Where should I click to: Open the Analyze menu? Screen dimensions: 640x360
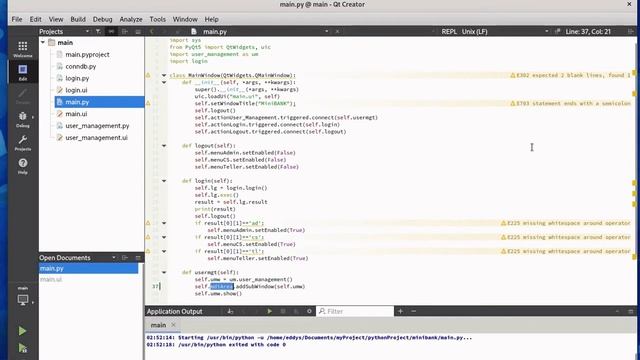click(131, 19)
